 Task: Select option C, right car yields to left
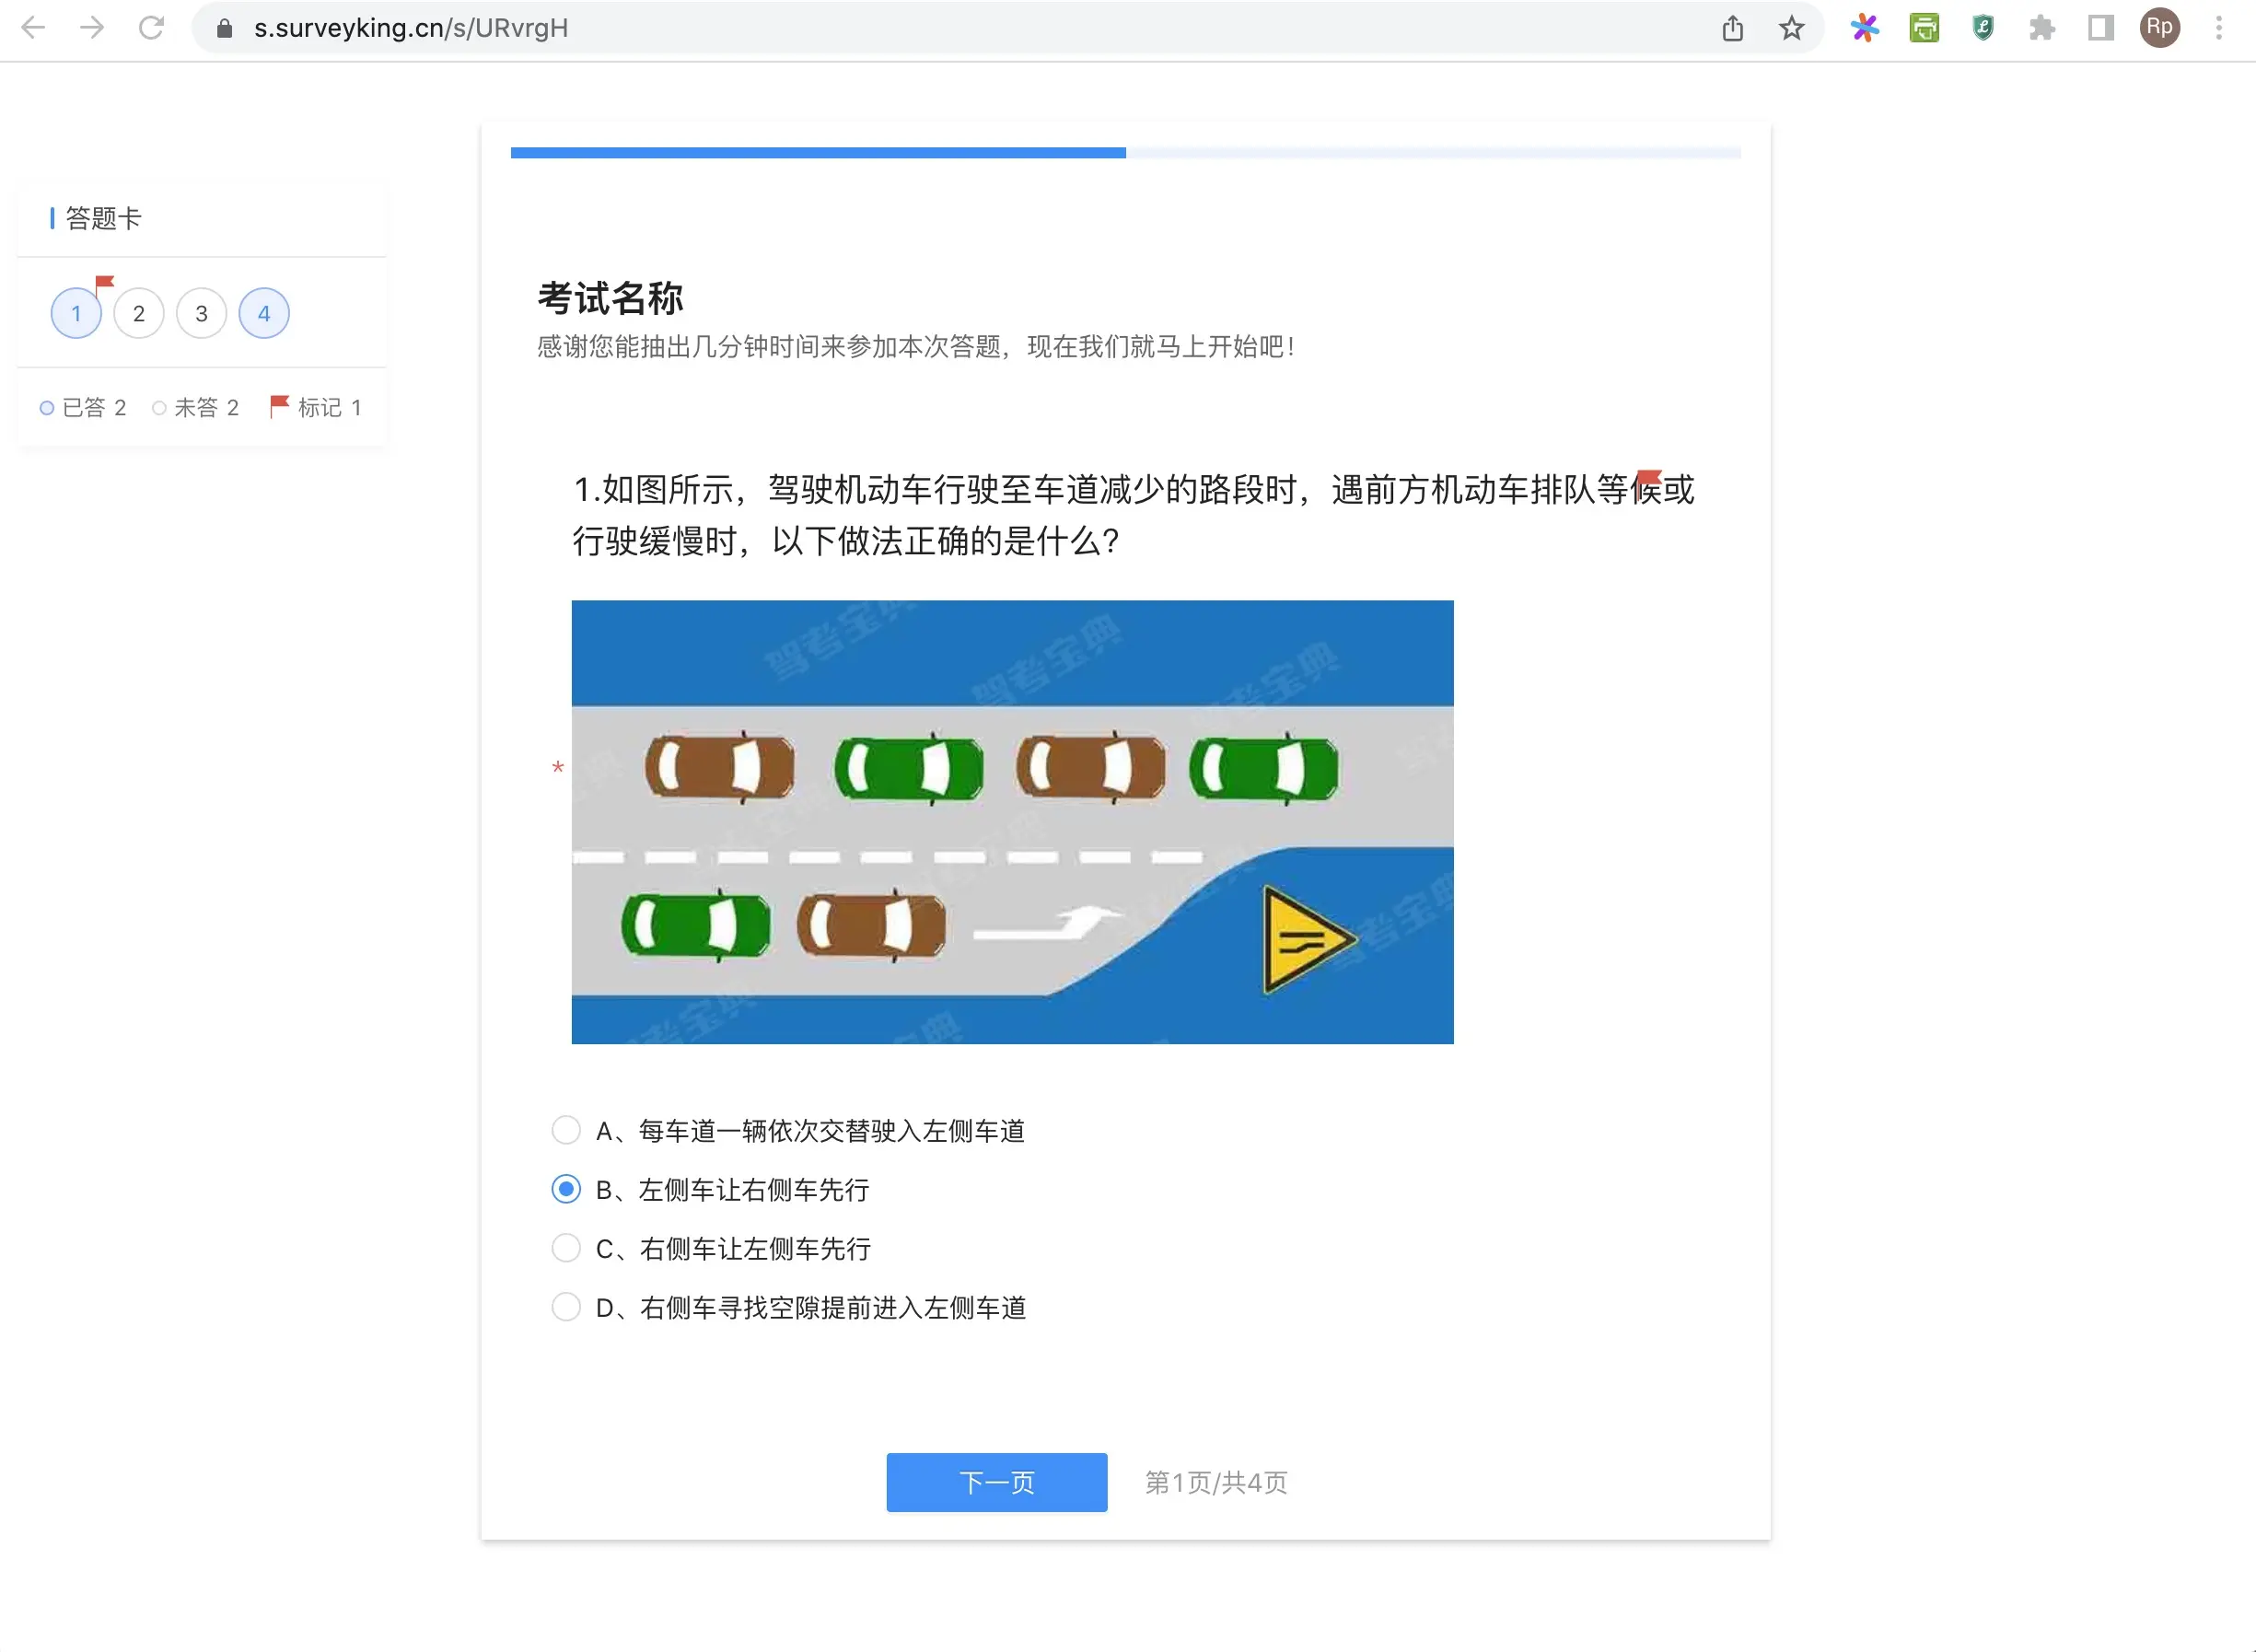pos(566,1248)
